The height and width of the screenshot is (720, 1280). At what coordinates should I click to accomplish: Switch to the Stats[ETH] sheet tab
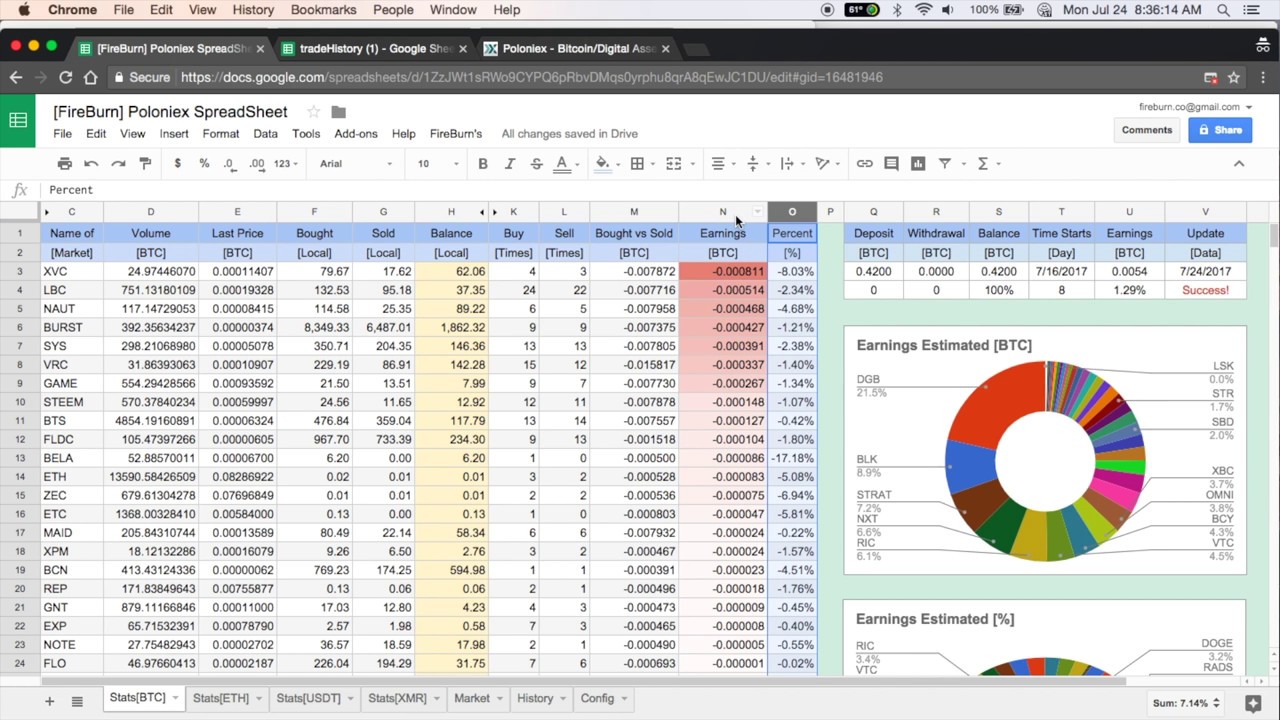pos(221,698)
